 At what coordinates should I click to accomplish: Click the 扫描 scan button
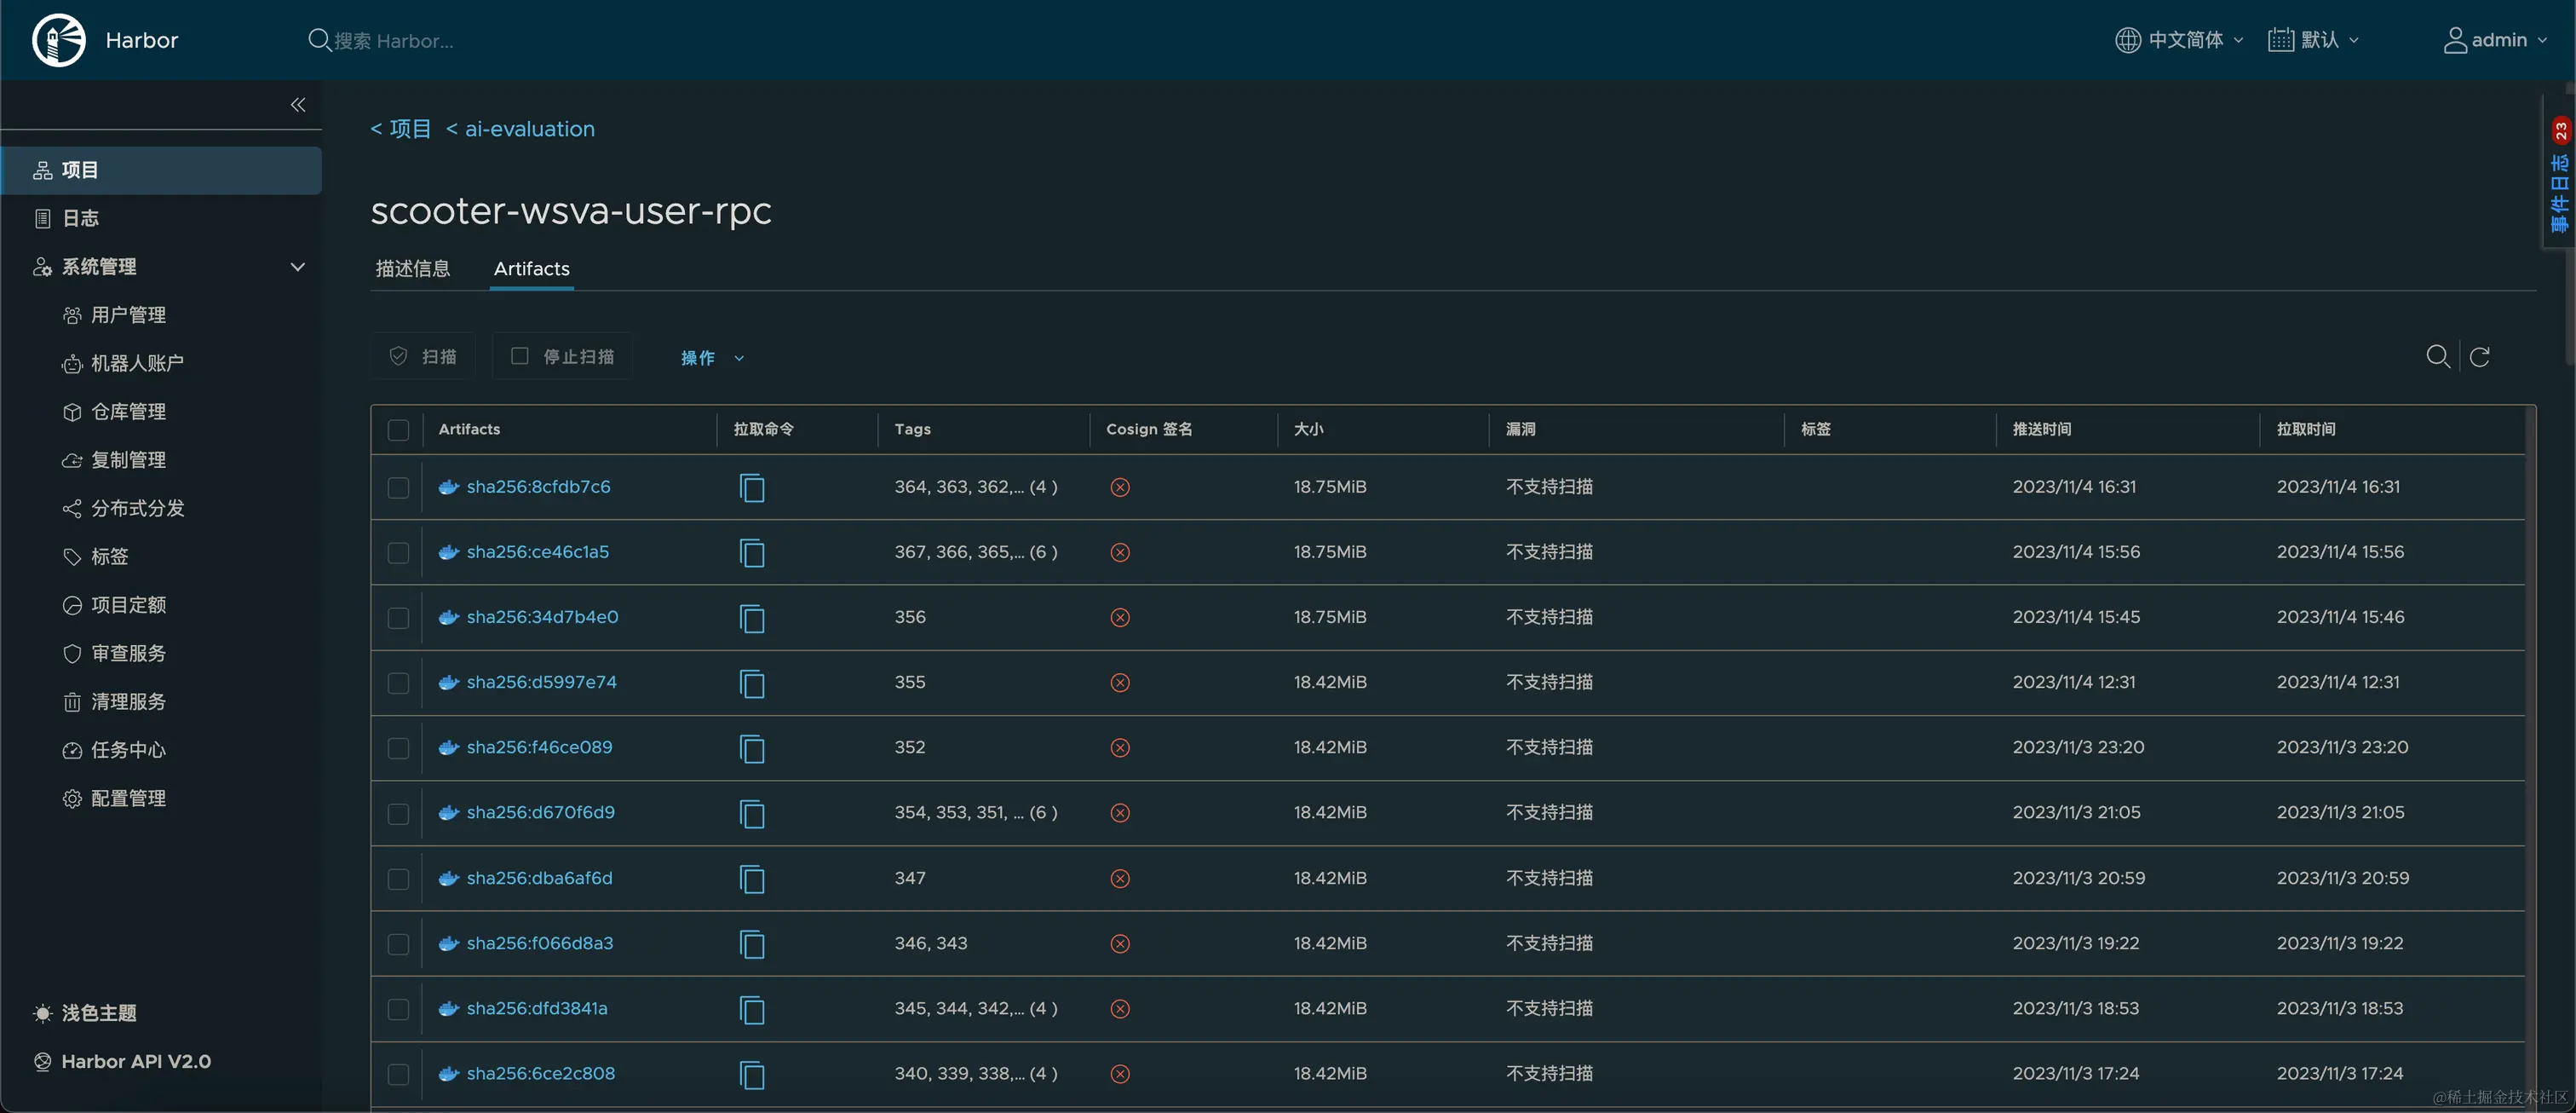click(422, 356)
